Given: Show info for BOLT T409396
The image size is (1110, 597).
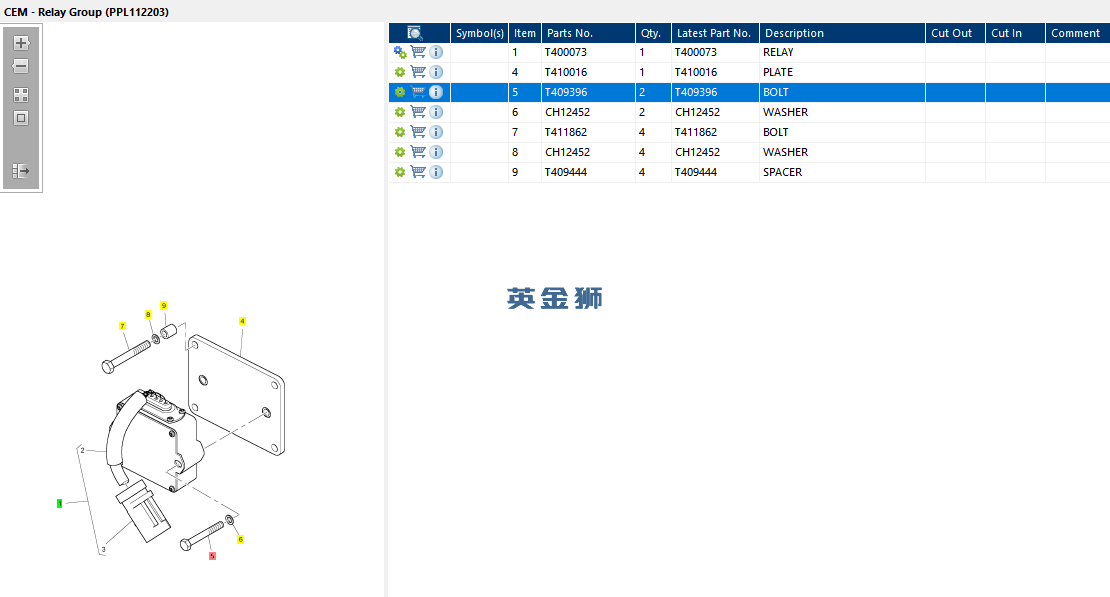Looking at the screenshot, I should point(436,92).
